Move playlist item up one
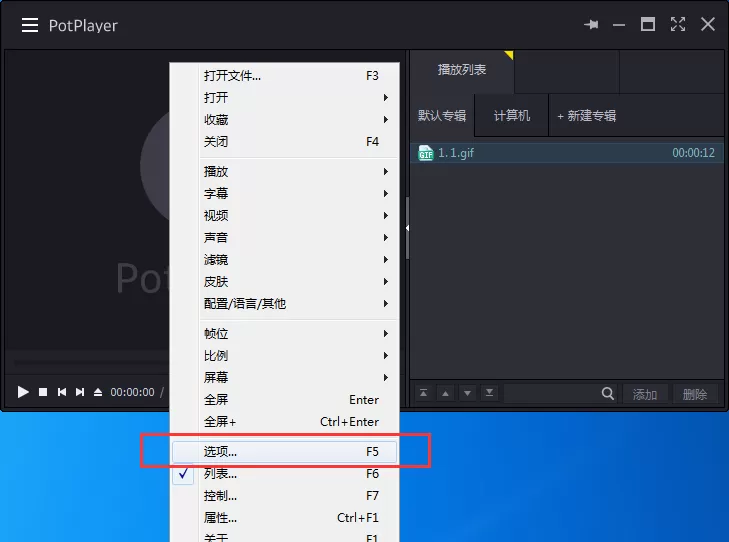The image size is (729, 542). point(445,393)
